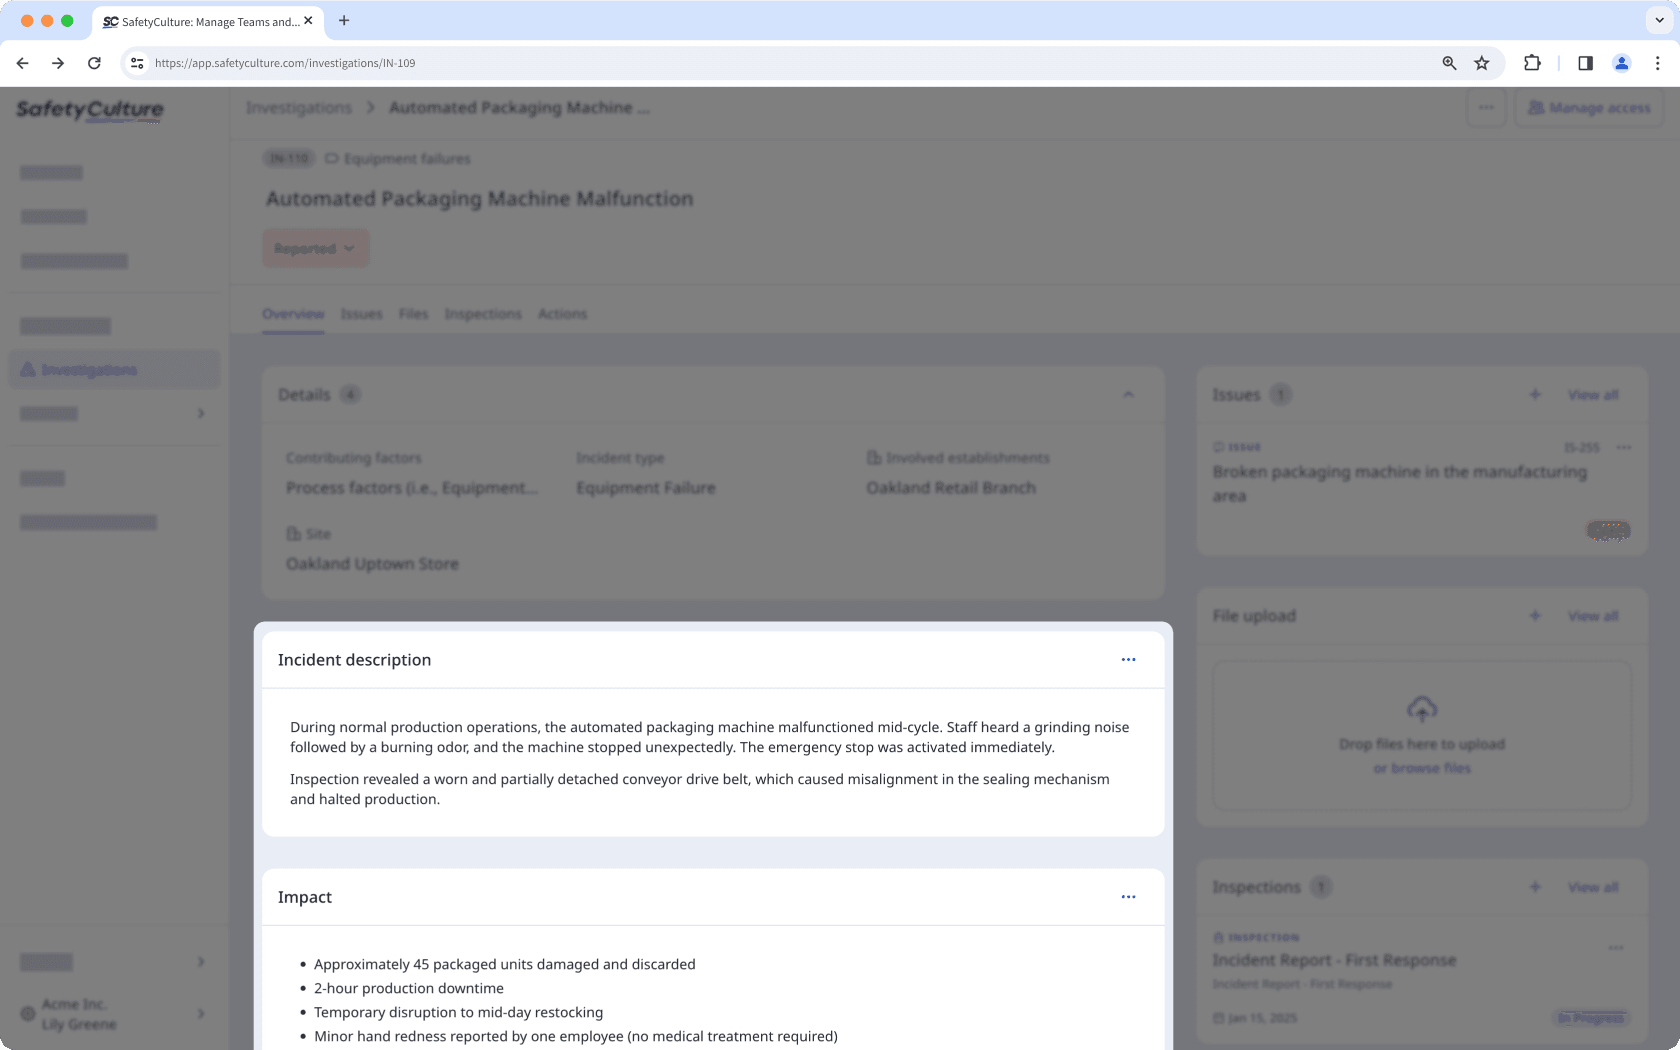Open the header more options ellipsis menu
The width and height of the screenshot is (1680, 1050).
tap(1486, 107)
